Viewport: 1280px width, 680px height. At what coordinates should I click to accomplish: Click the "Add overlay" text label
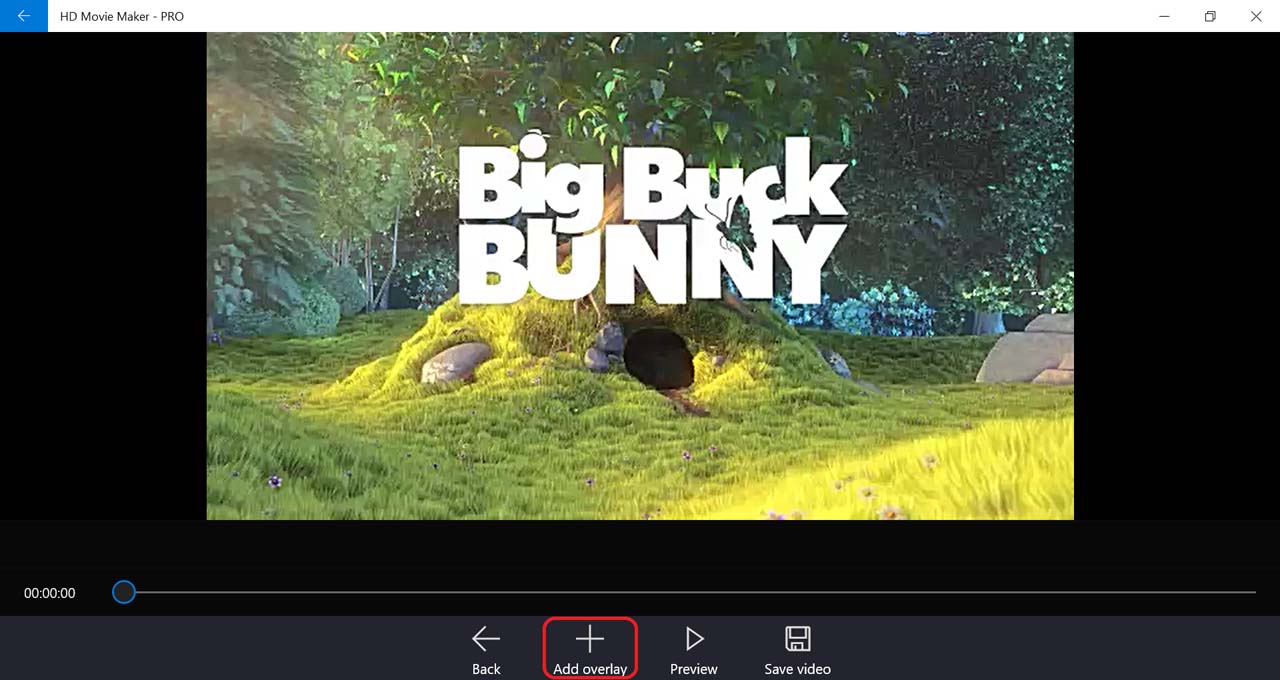590,669
